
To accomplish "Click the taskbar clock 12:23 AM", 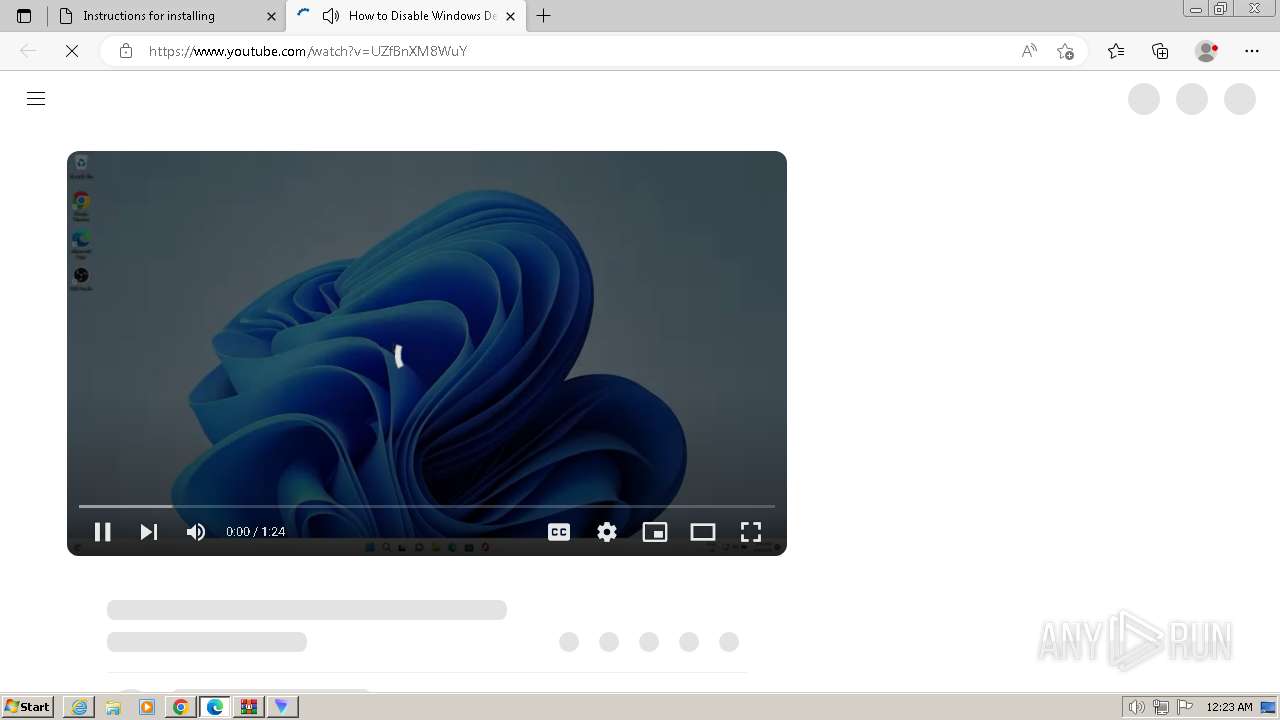I will click(1229, 707).
